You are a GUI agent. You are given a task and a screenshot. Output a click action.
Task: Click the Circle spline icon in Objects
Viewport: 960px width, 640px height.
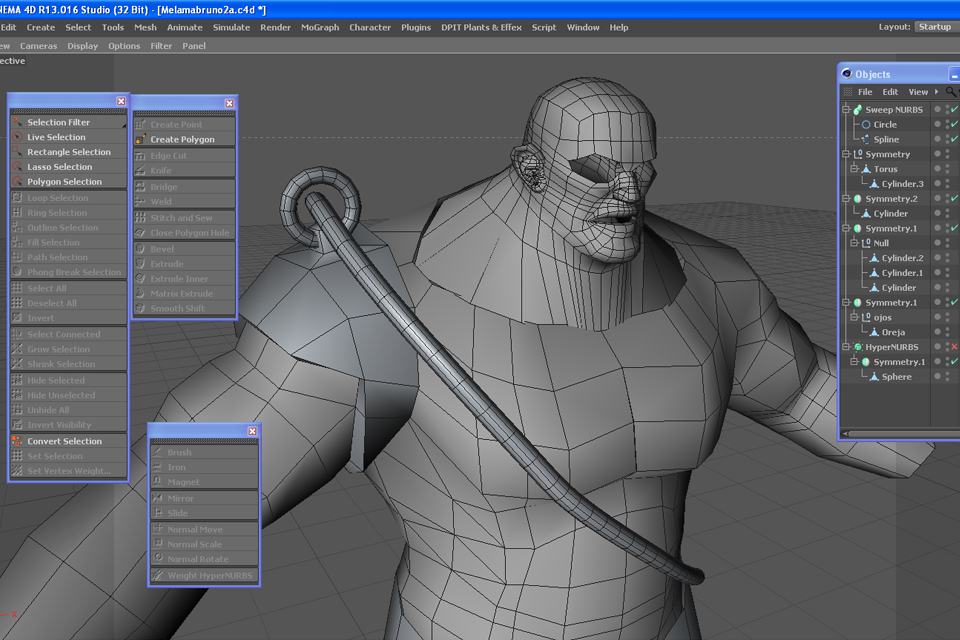click(866, 124)
